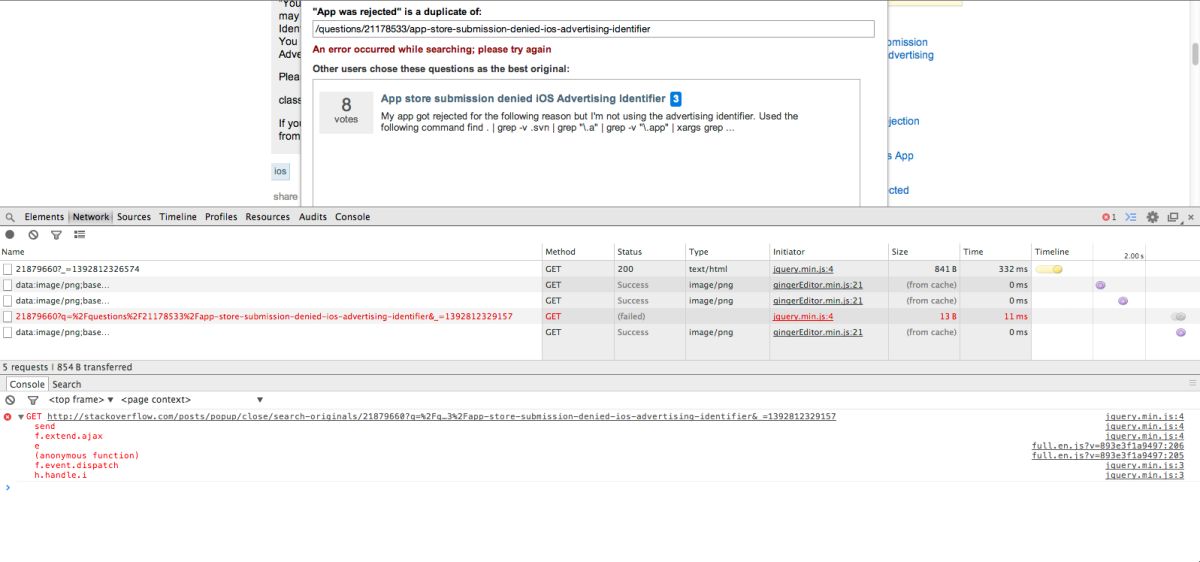The width and height of the screenshot is (1200, 562).
Task: Switch to the Elements tab
Action: pos(44,217)
